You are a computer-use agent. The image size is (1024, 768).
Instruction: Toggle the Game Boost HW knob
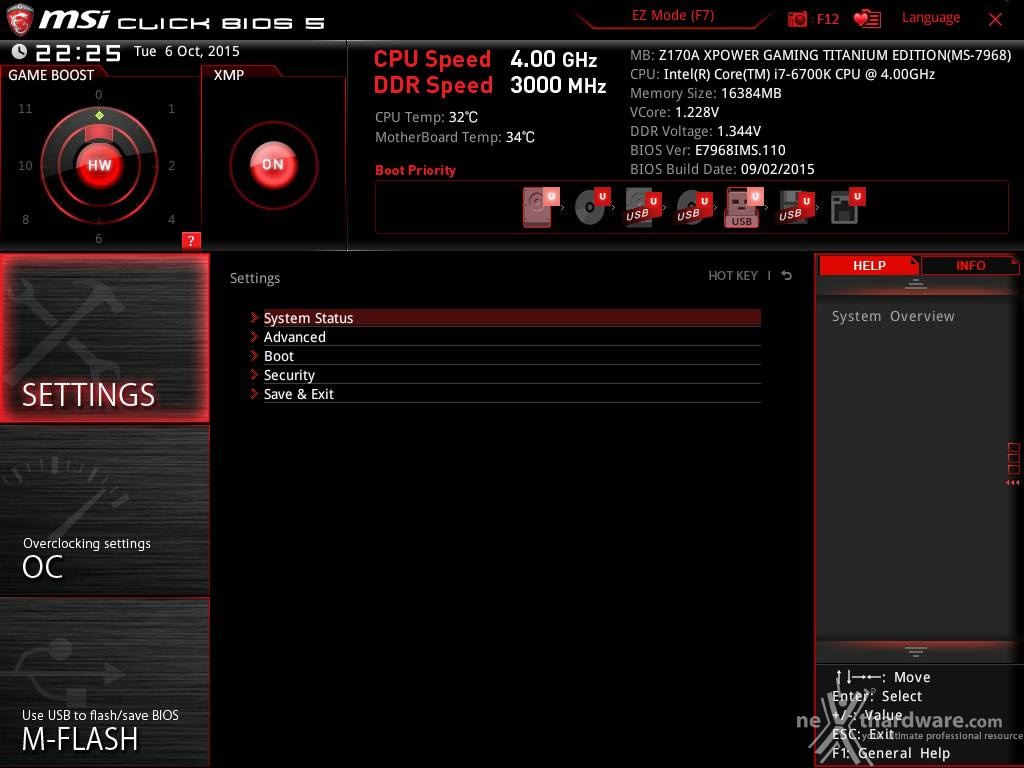[x=99, y=165]
